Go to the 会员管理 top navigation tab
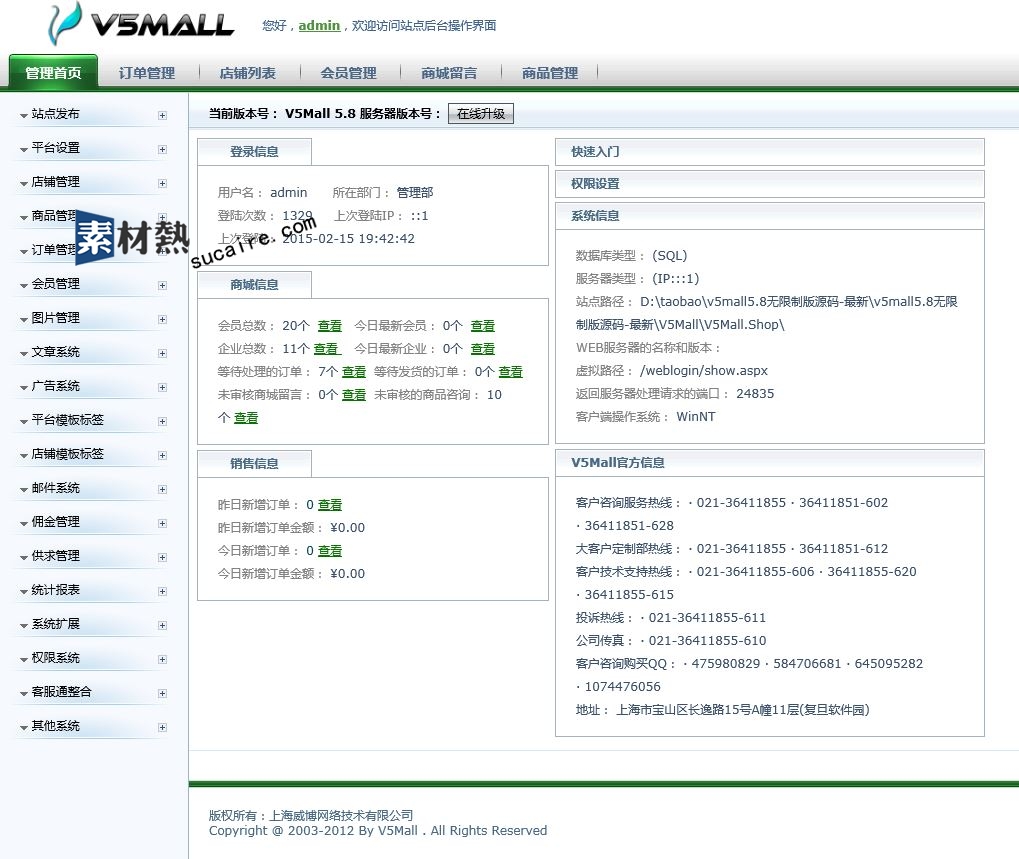This screenshot has height=859, width=1019. pos(348,73)
